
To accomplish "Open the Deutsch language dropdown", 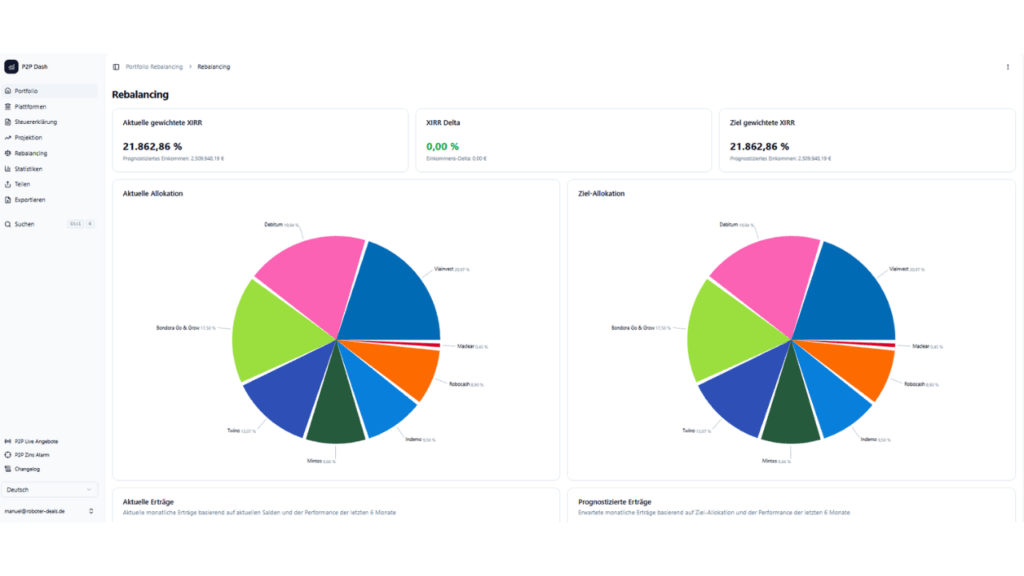I will [x=50, y=490].
